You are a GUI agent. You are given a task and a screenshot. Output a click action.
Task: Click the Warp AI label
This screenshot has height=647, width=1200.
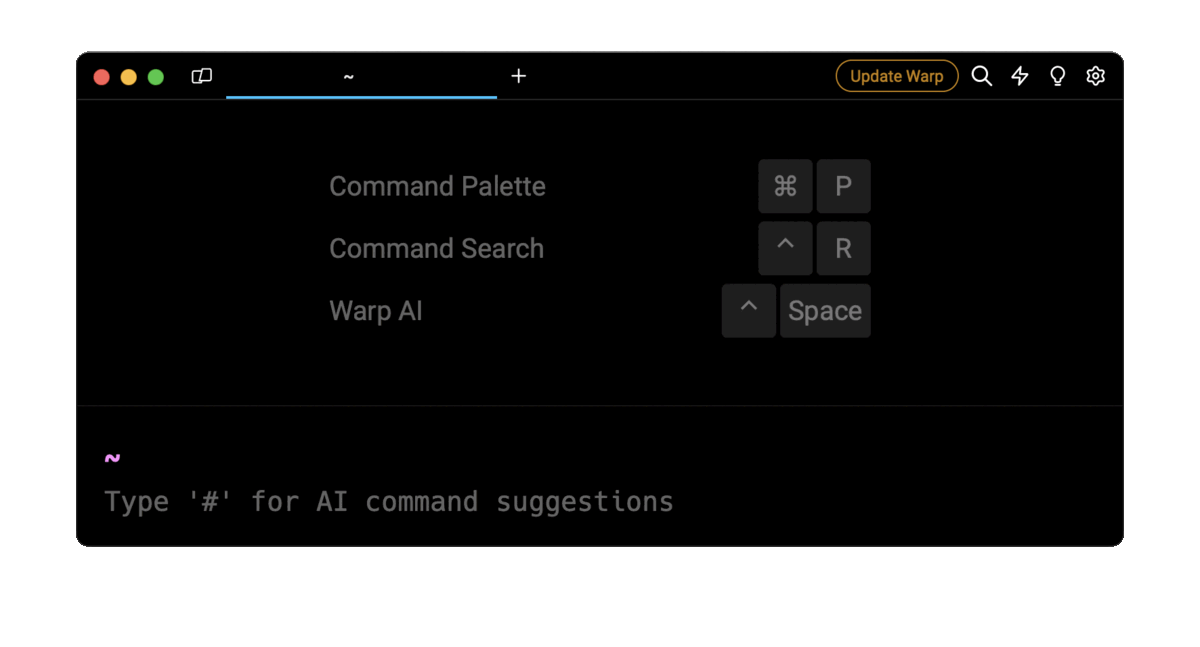coord(375,310)
